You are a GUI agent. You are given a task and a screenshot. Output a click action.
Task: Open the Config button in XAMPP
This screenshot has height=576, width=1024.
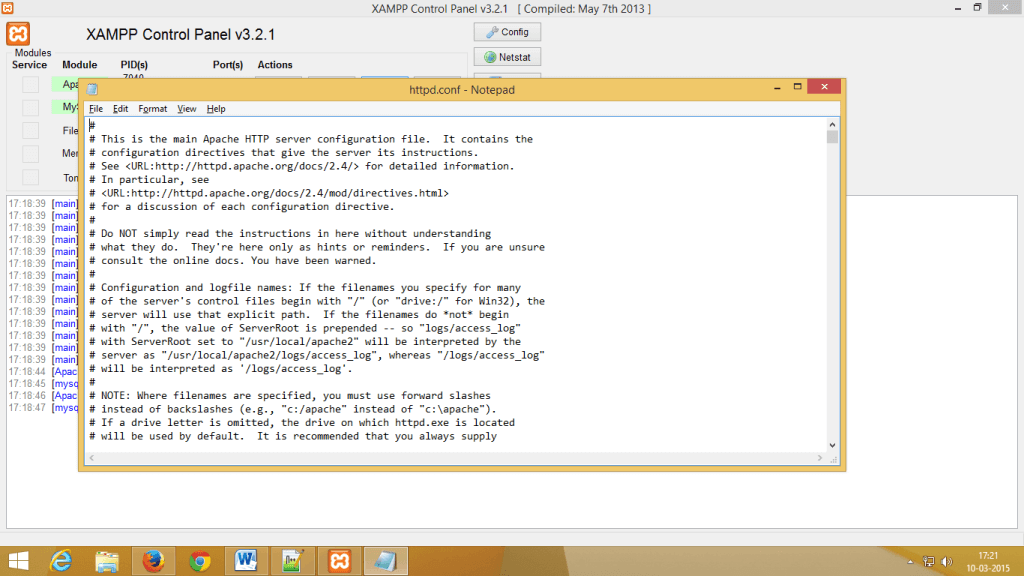pyautogui.click(x=507, y=32)
